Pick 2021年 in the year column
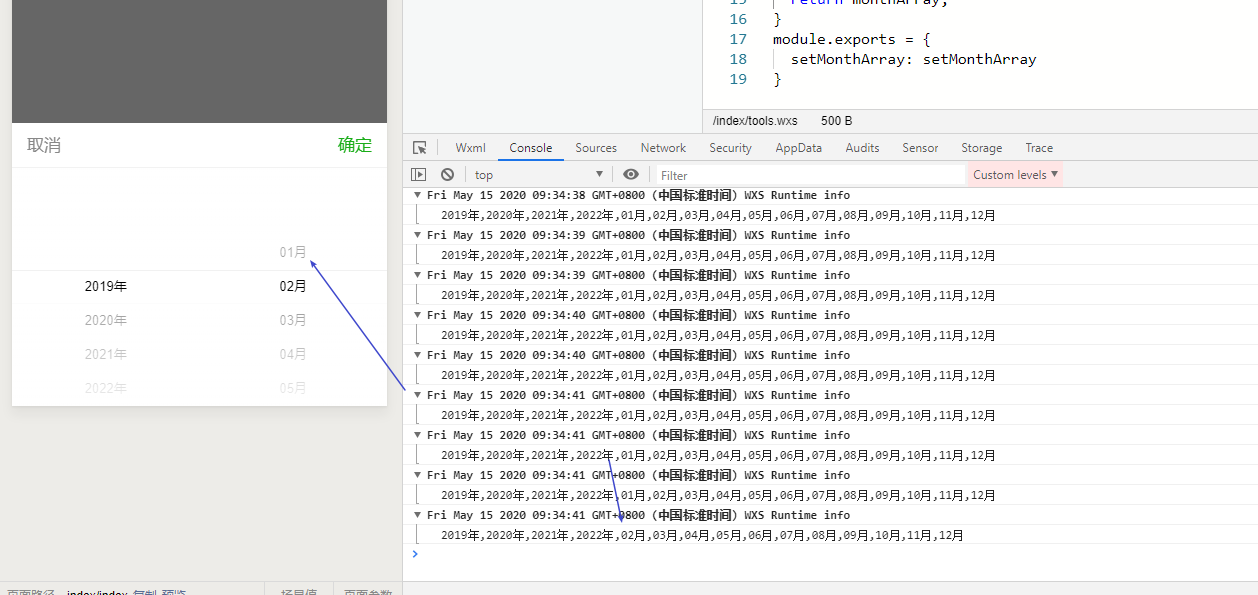The height and width of the screenshot is (595, 1258). coord(106,354)
